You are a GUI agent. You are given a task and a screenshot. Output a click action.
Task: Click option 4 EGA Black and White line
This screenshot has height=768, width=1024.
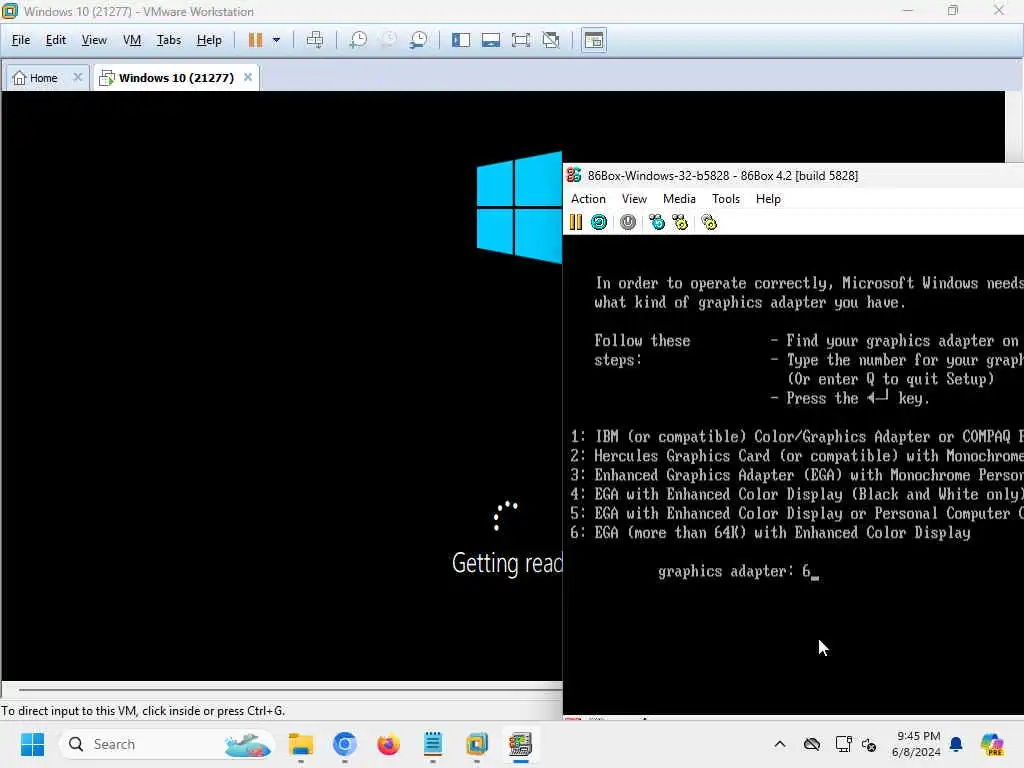point(797,494)
